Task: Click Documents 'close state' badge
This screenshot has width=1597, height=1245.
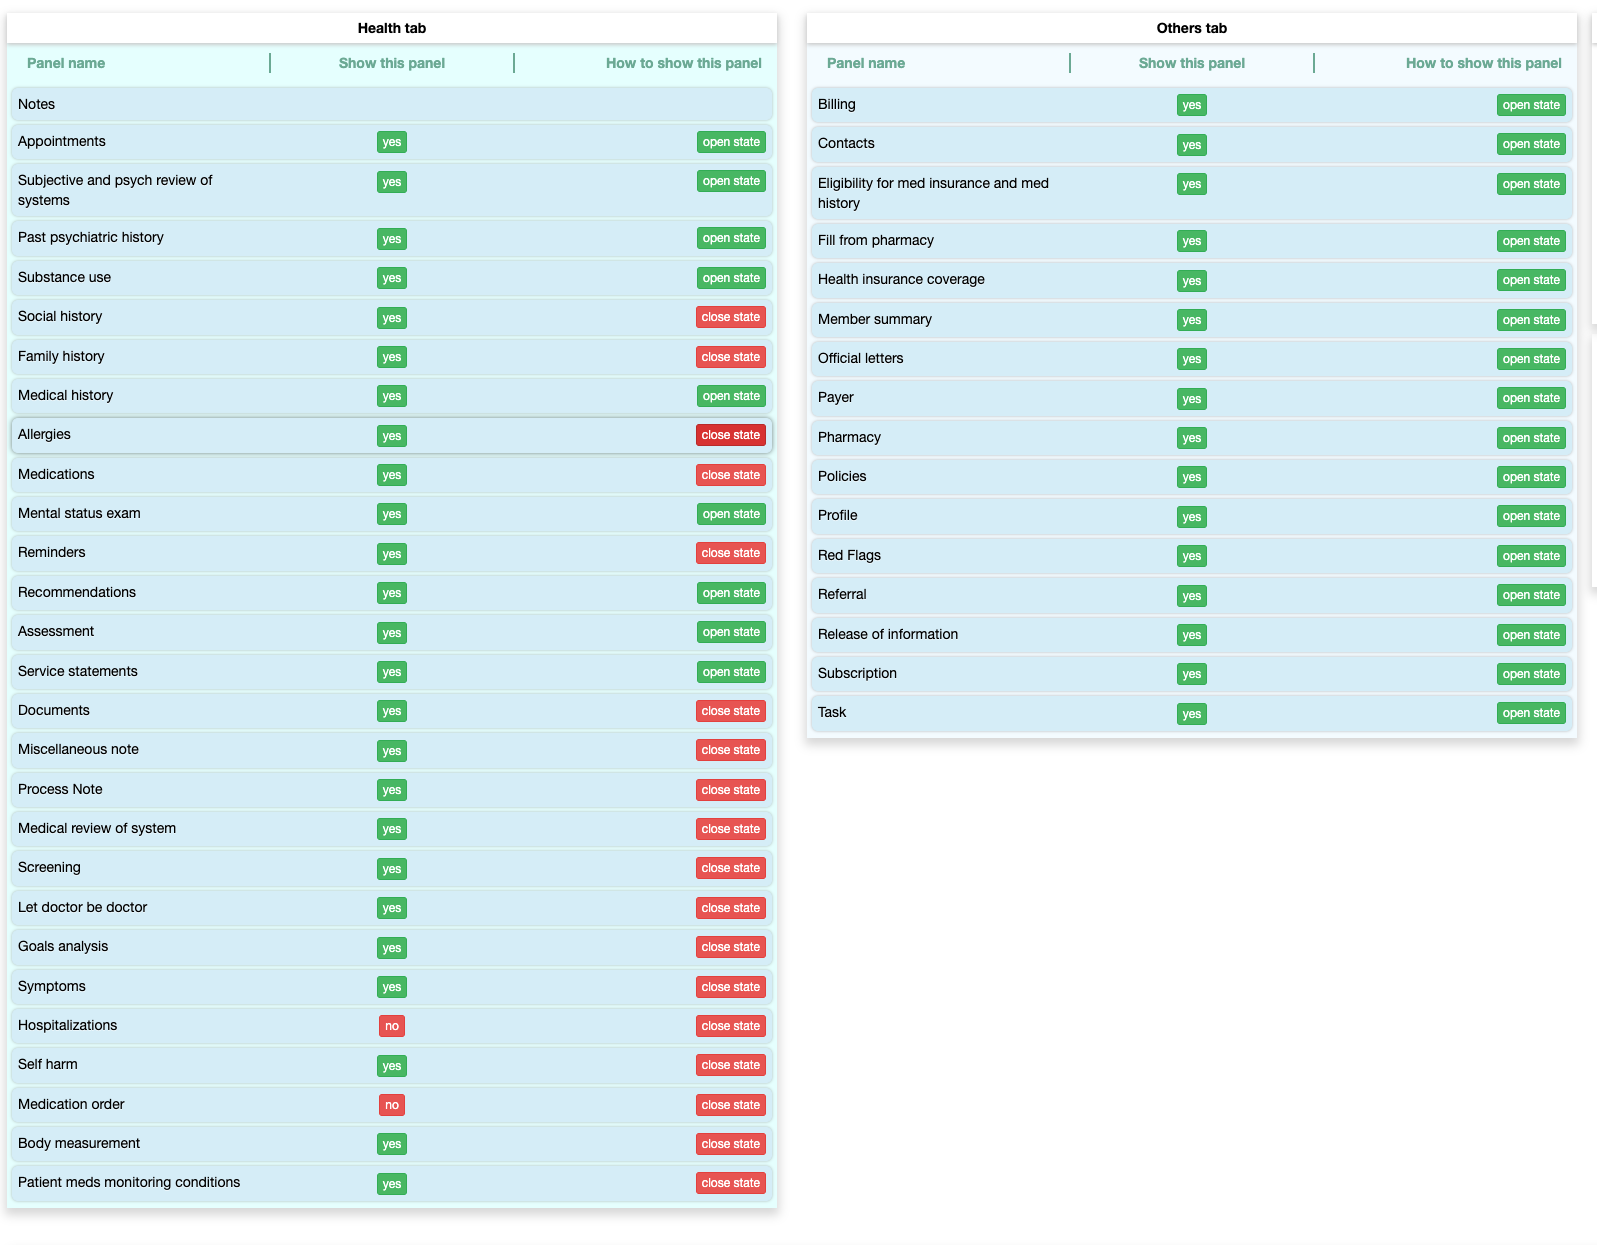Action: 731,711
